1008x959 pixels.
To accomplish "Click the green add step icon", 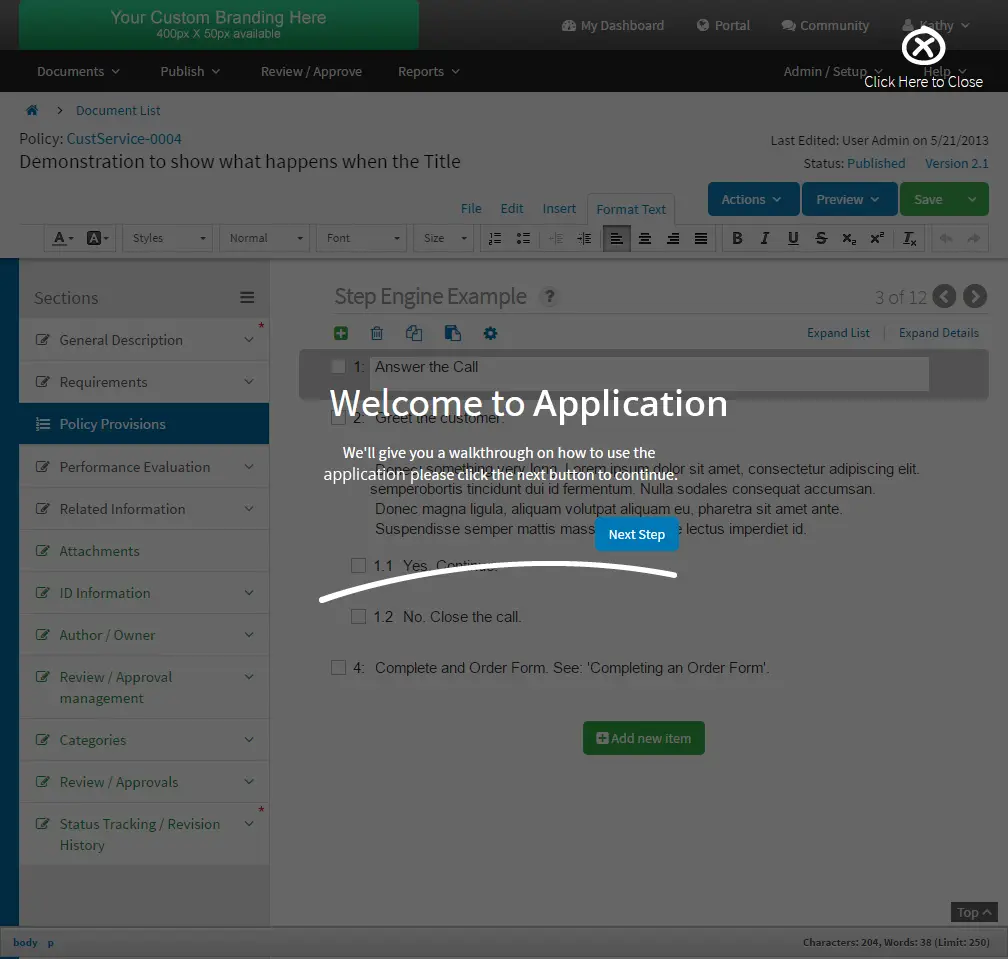I will pos(341,333).
